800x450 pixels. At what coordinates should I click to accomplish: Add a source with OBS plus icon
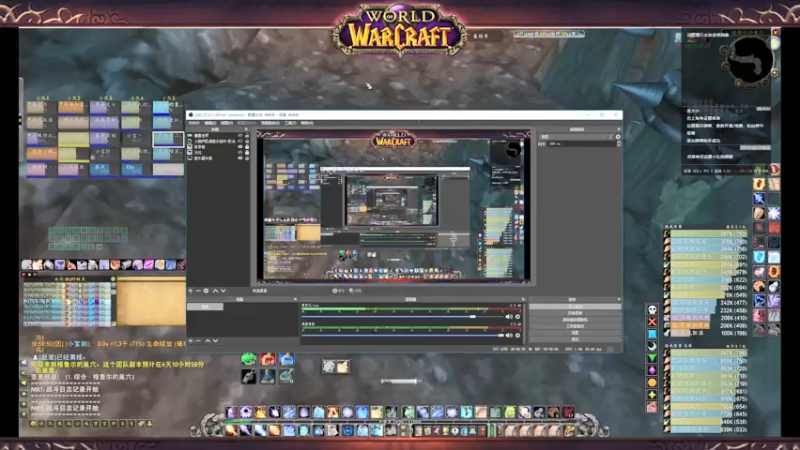click(191, 291)
